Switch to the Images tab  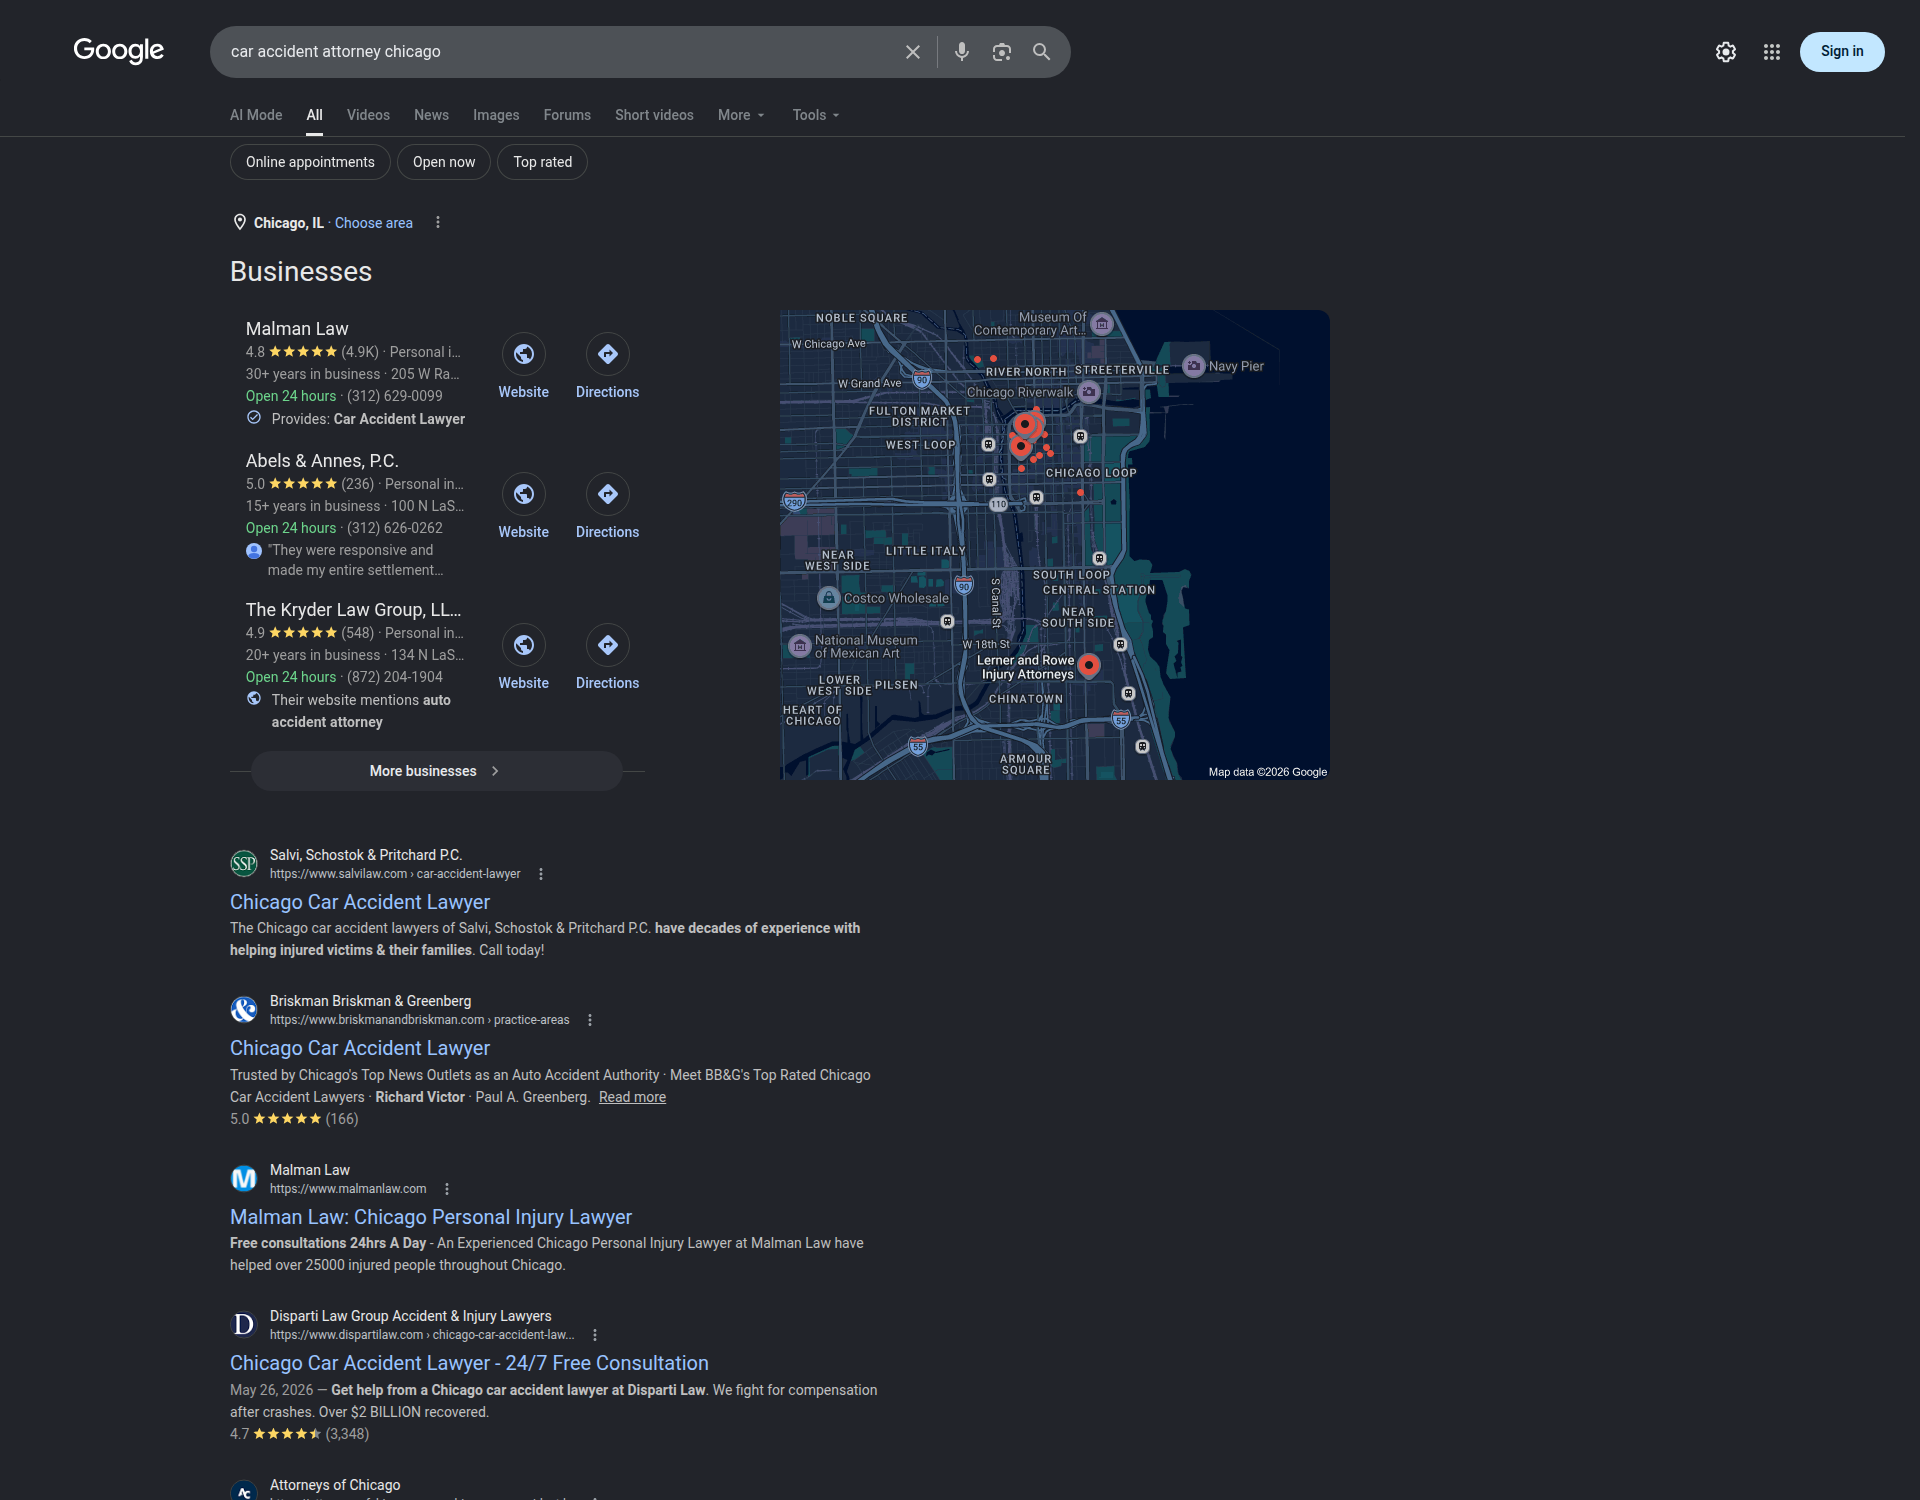(x=496, y=115)
